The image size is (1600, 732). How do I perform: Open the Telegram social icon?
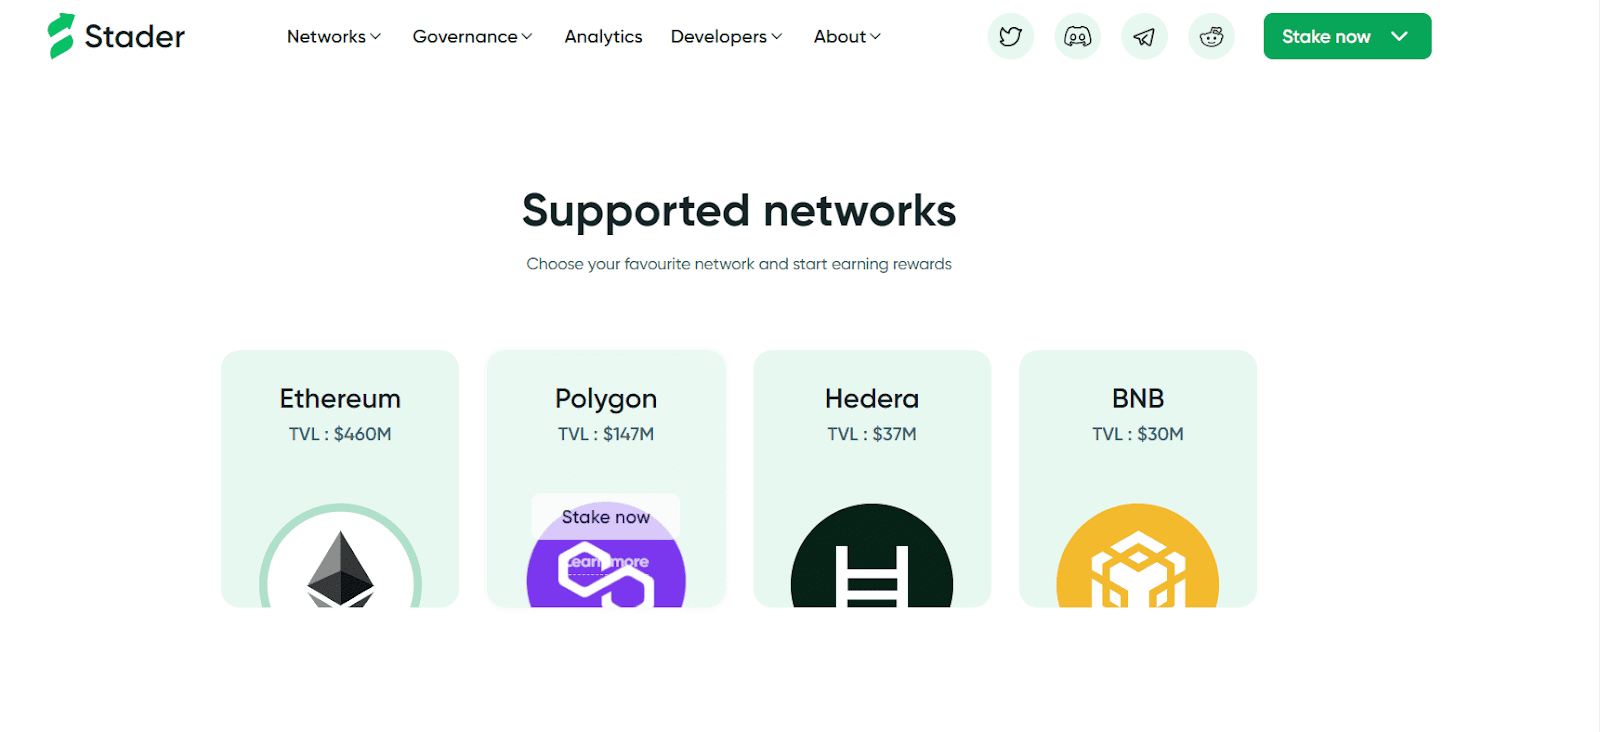click(1145, 37)
